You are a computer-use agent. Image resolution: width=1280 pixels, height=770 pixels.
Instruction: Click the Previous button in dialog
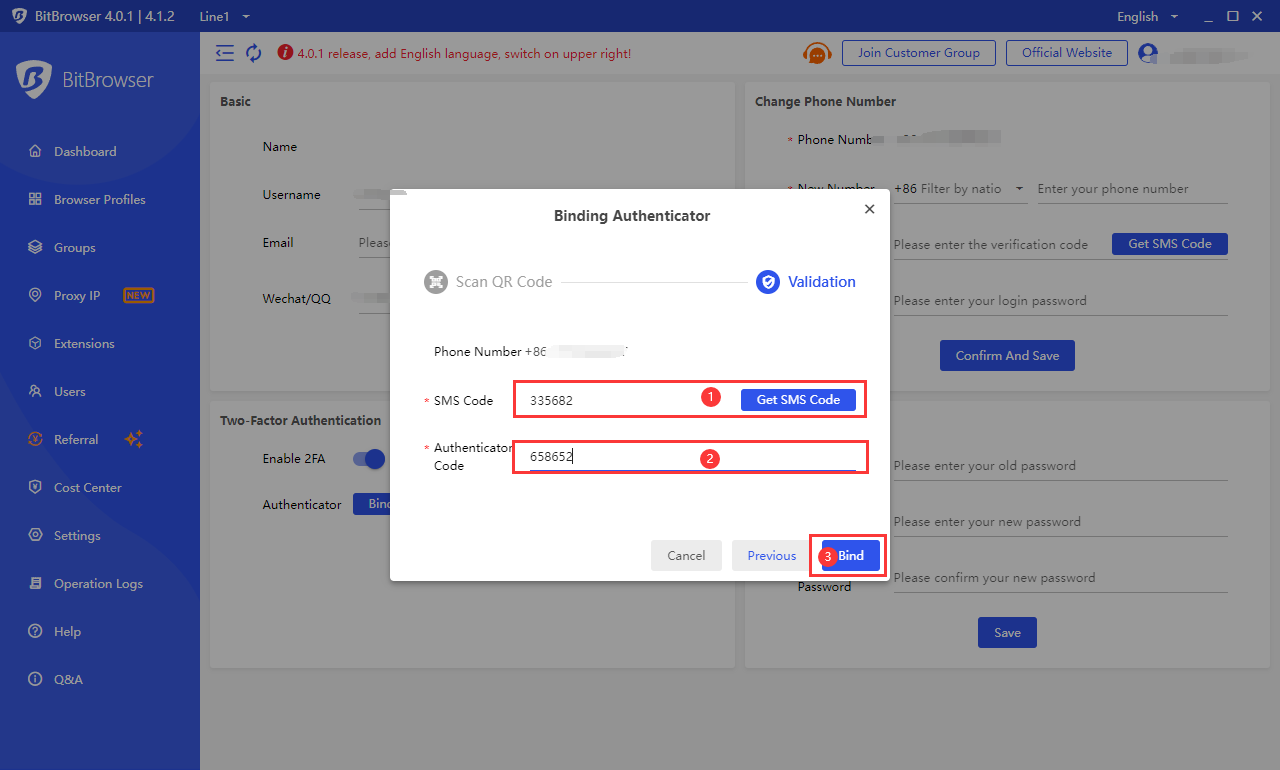tap(772, 556)
